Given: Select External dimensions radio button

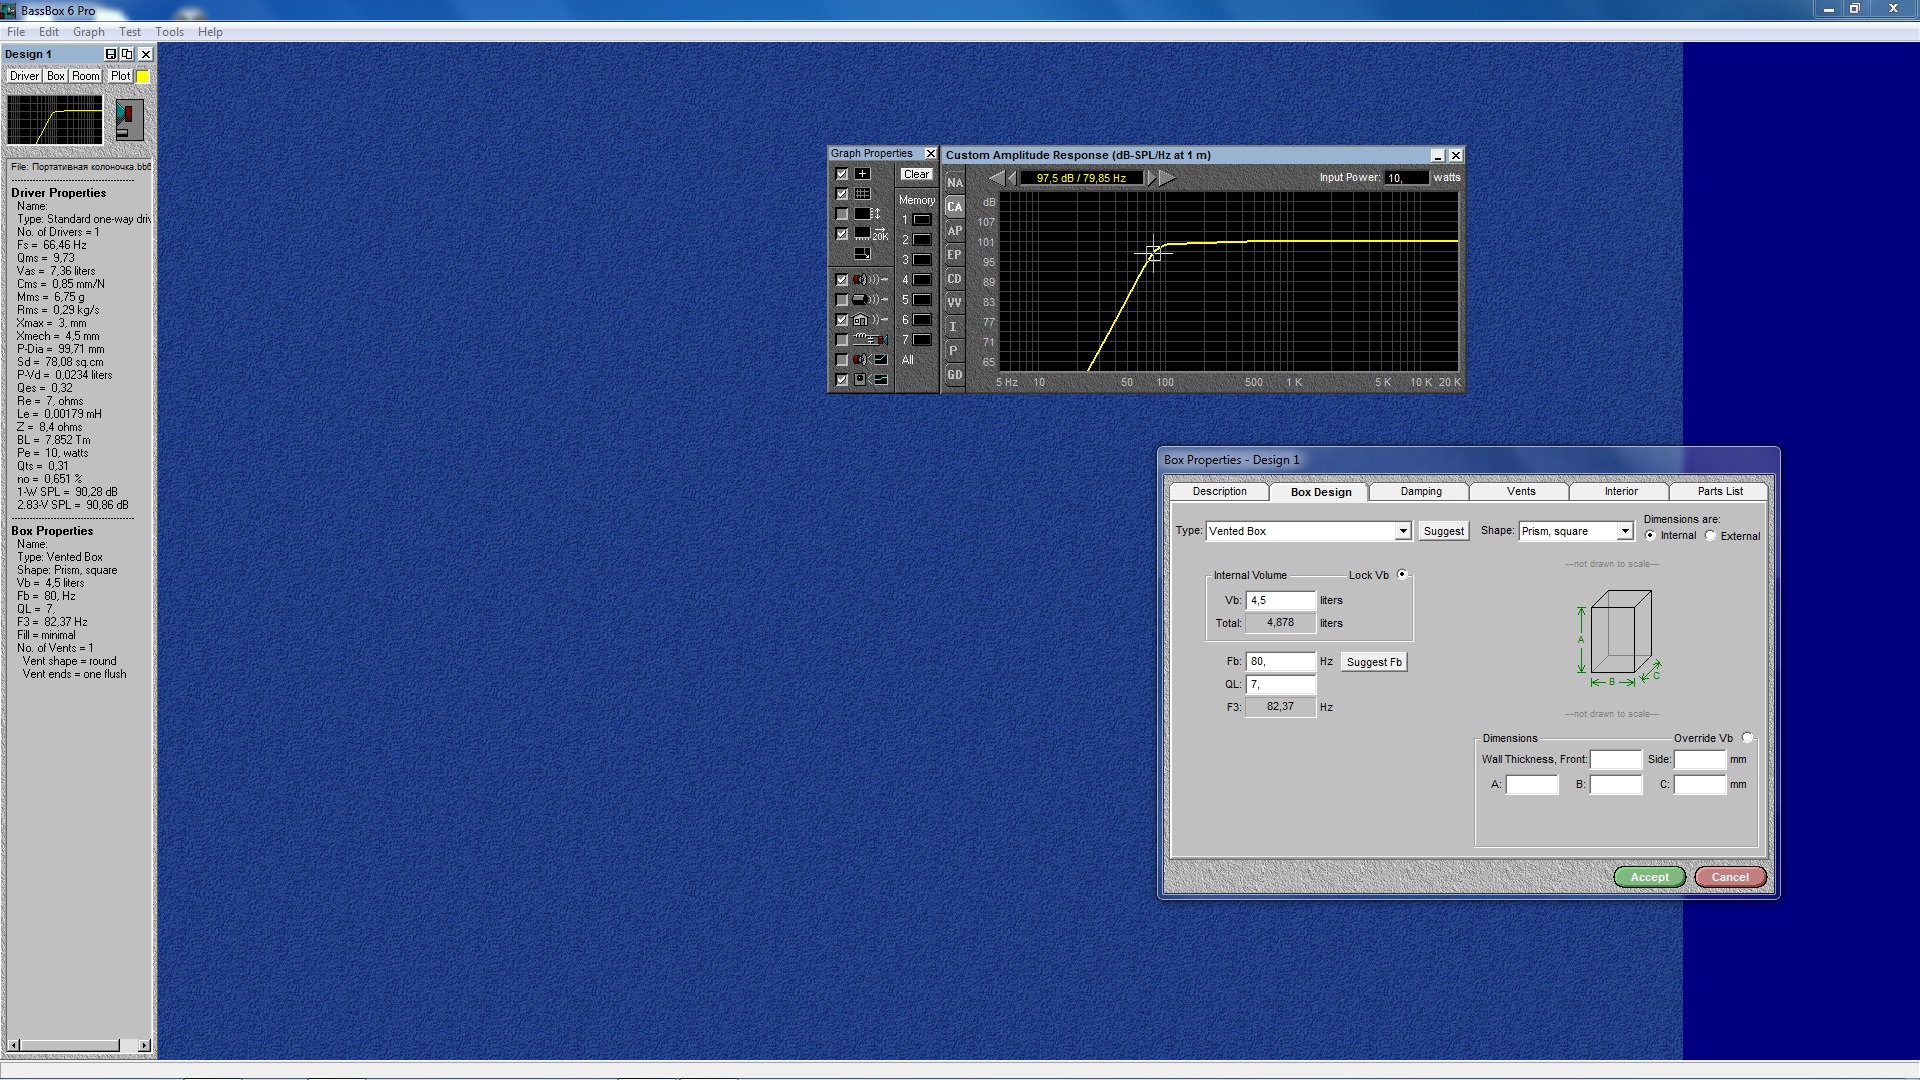Looking at the screenshot, I should pos(1711,536).
